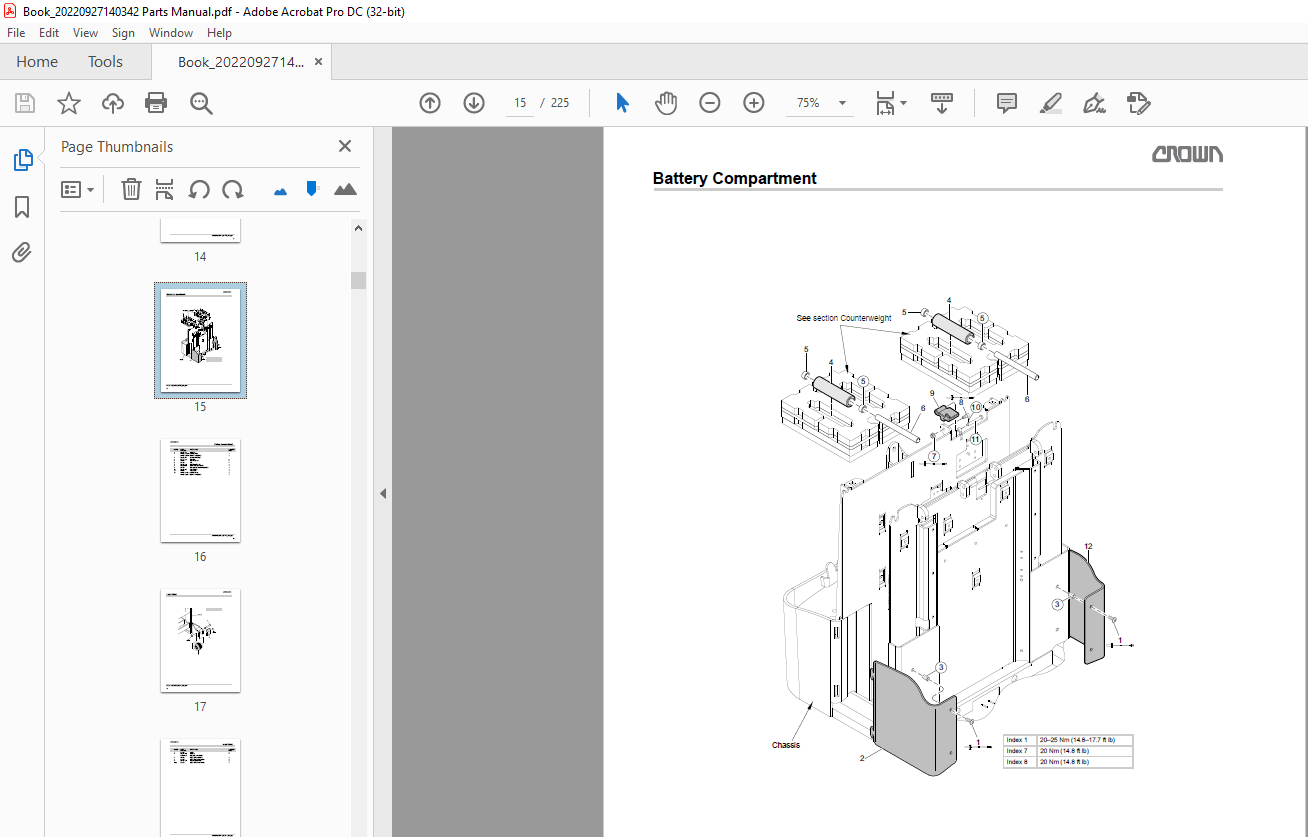The image size is (1308, 837).
Task: Close the Book_2022092714 document tab
Action: [318, 62]
